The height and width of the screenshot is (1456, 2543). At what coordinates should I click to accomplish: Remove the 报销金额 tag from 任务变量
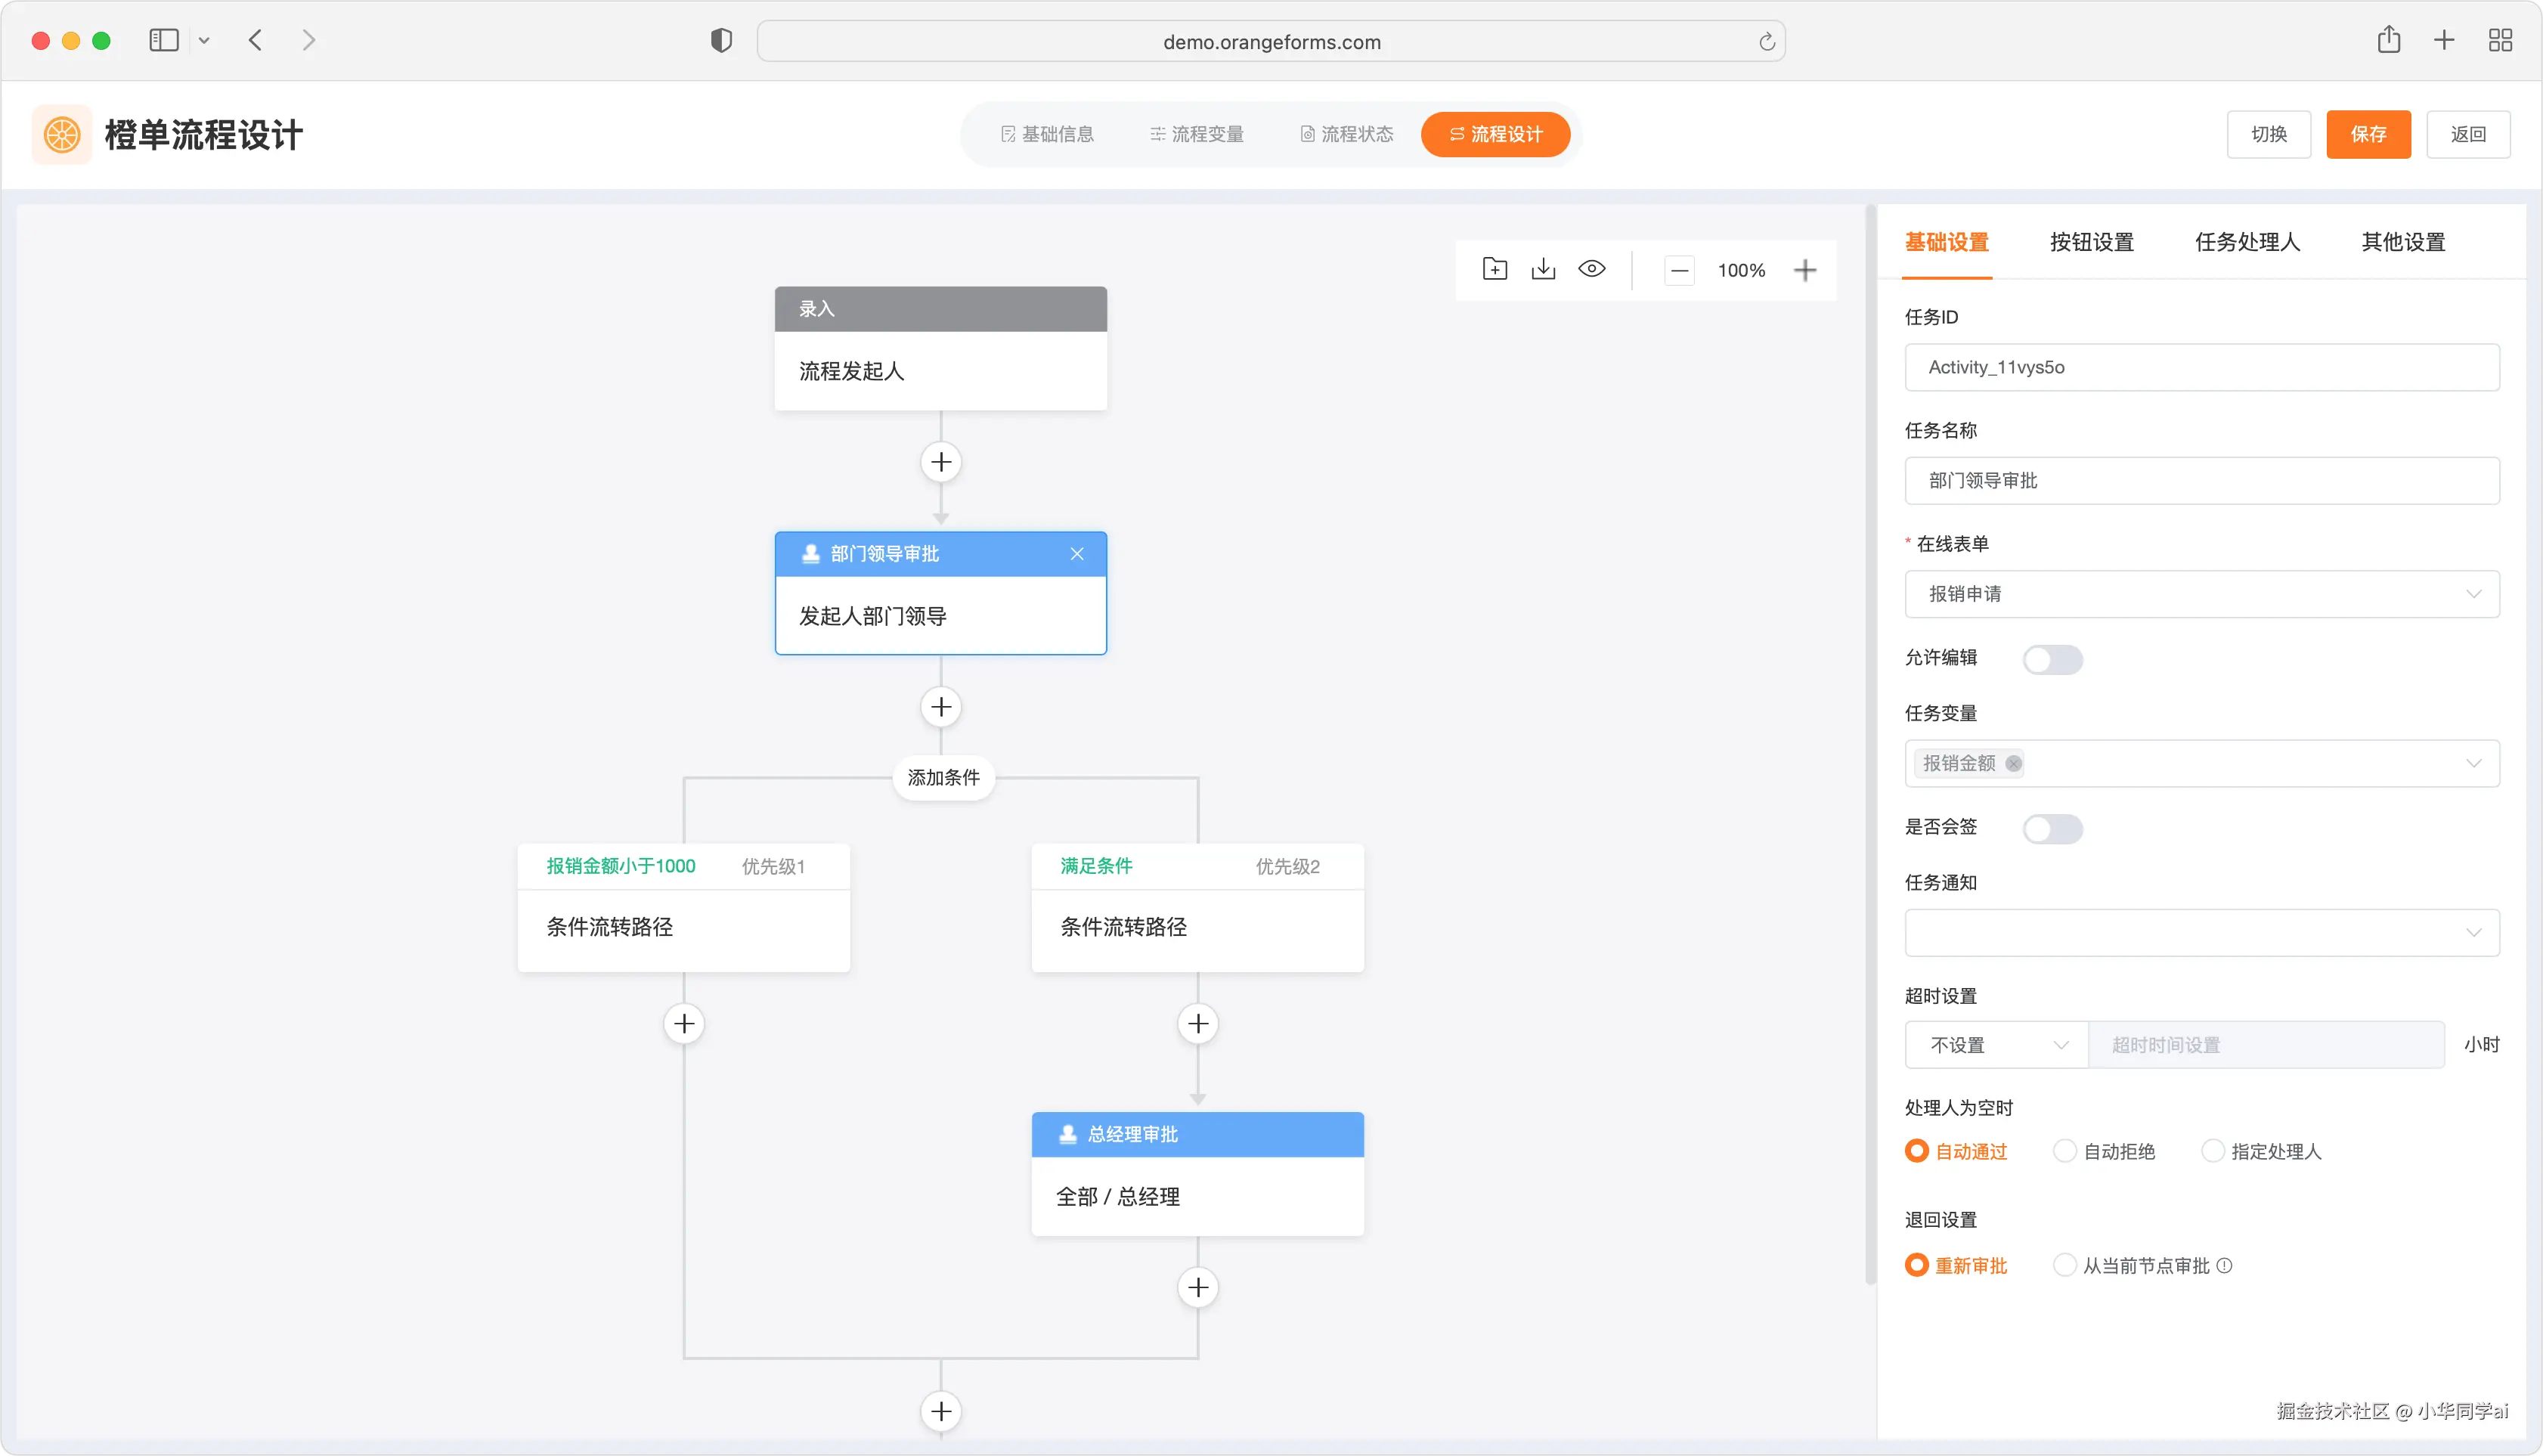pyautogui.click(x=2013, y=764)
